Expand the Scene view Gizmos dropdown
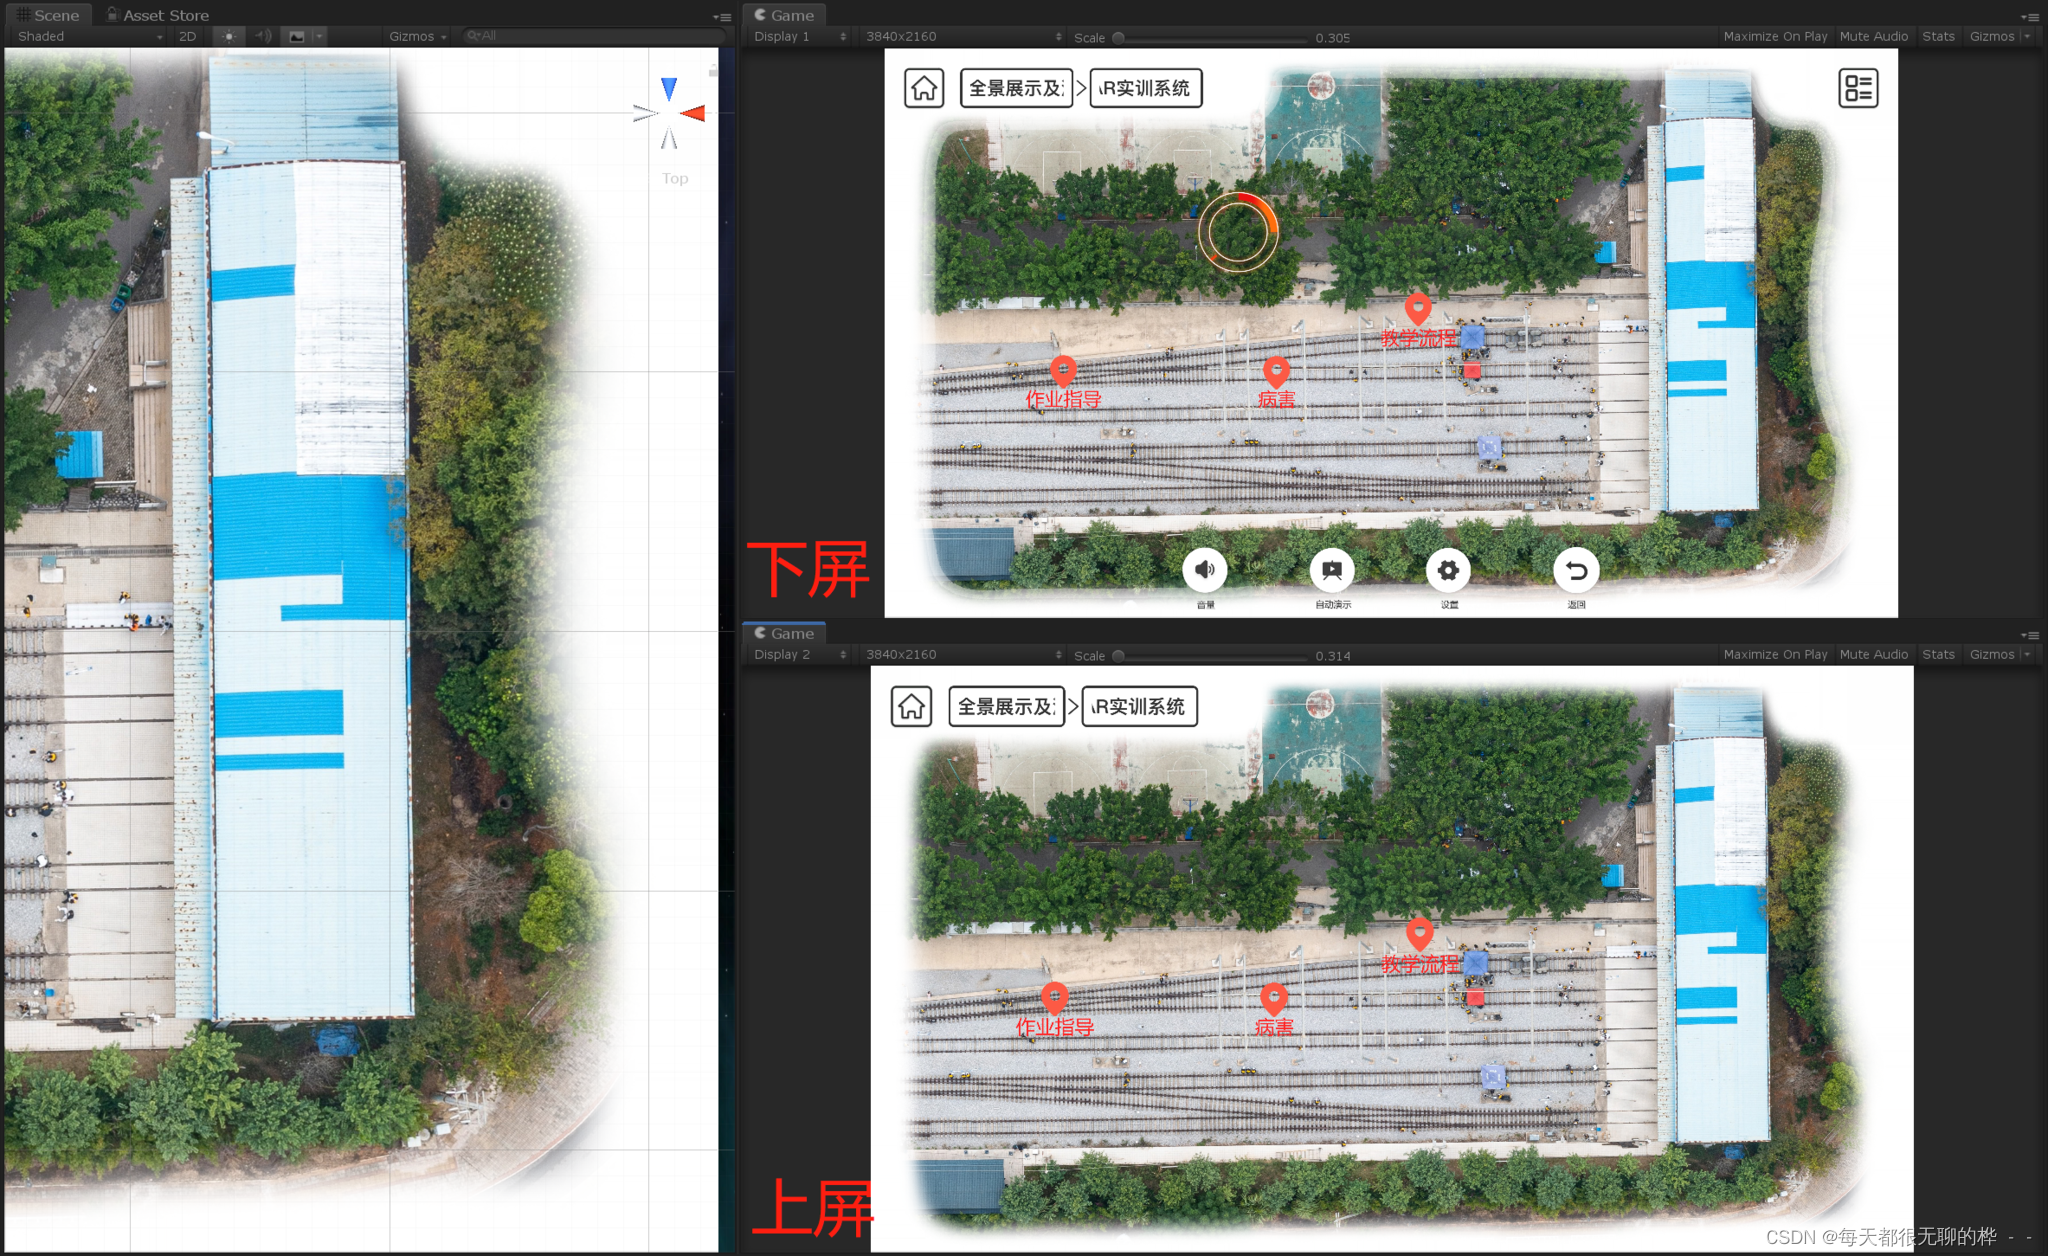 click(417, 36)
